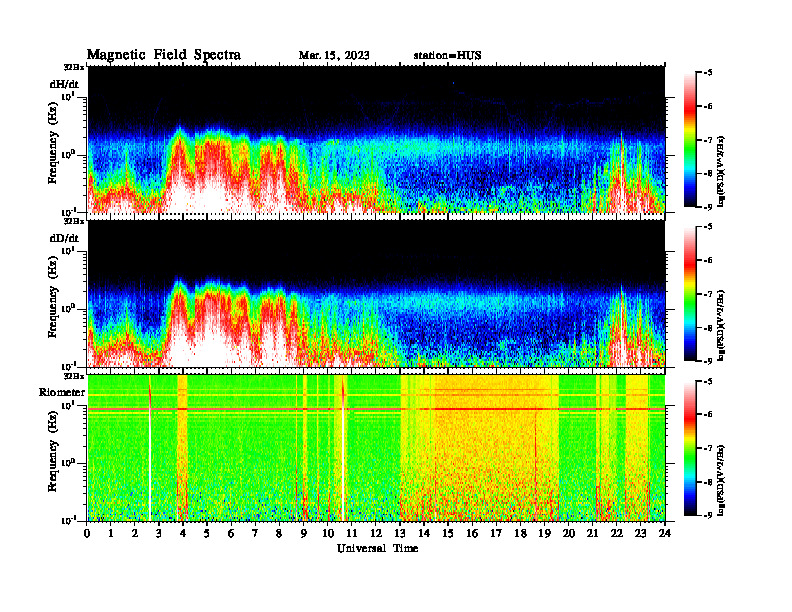Click hour "19" on the Universal Time axis
Image resolution: width=792 pixels, height=612 pixels.
click(544, 534)
